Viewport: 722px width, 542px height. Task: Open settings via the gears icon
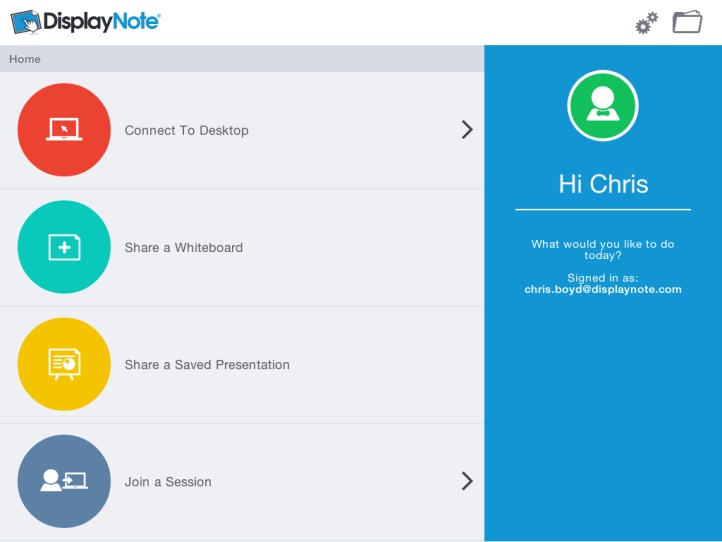pyautogui.click(x=646, y=23)
